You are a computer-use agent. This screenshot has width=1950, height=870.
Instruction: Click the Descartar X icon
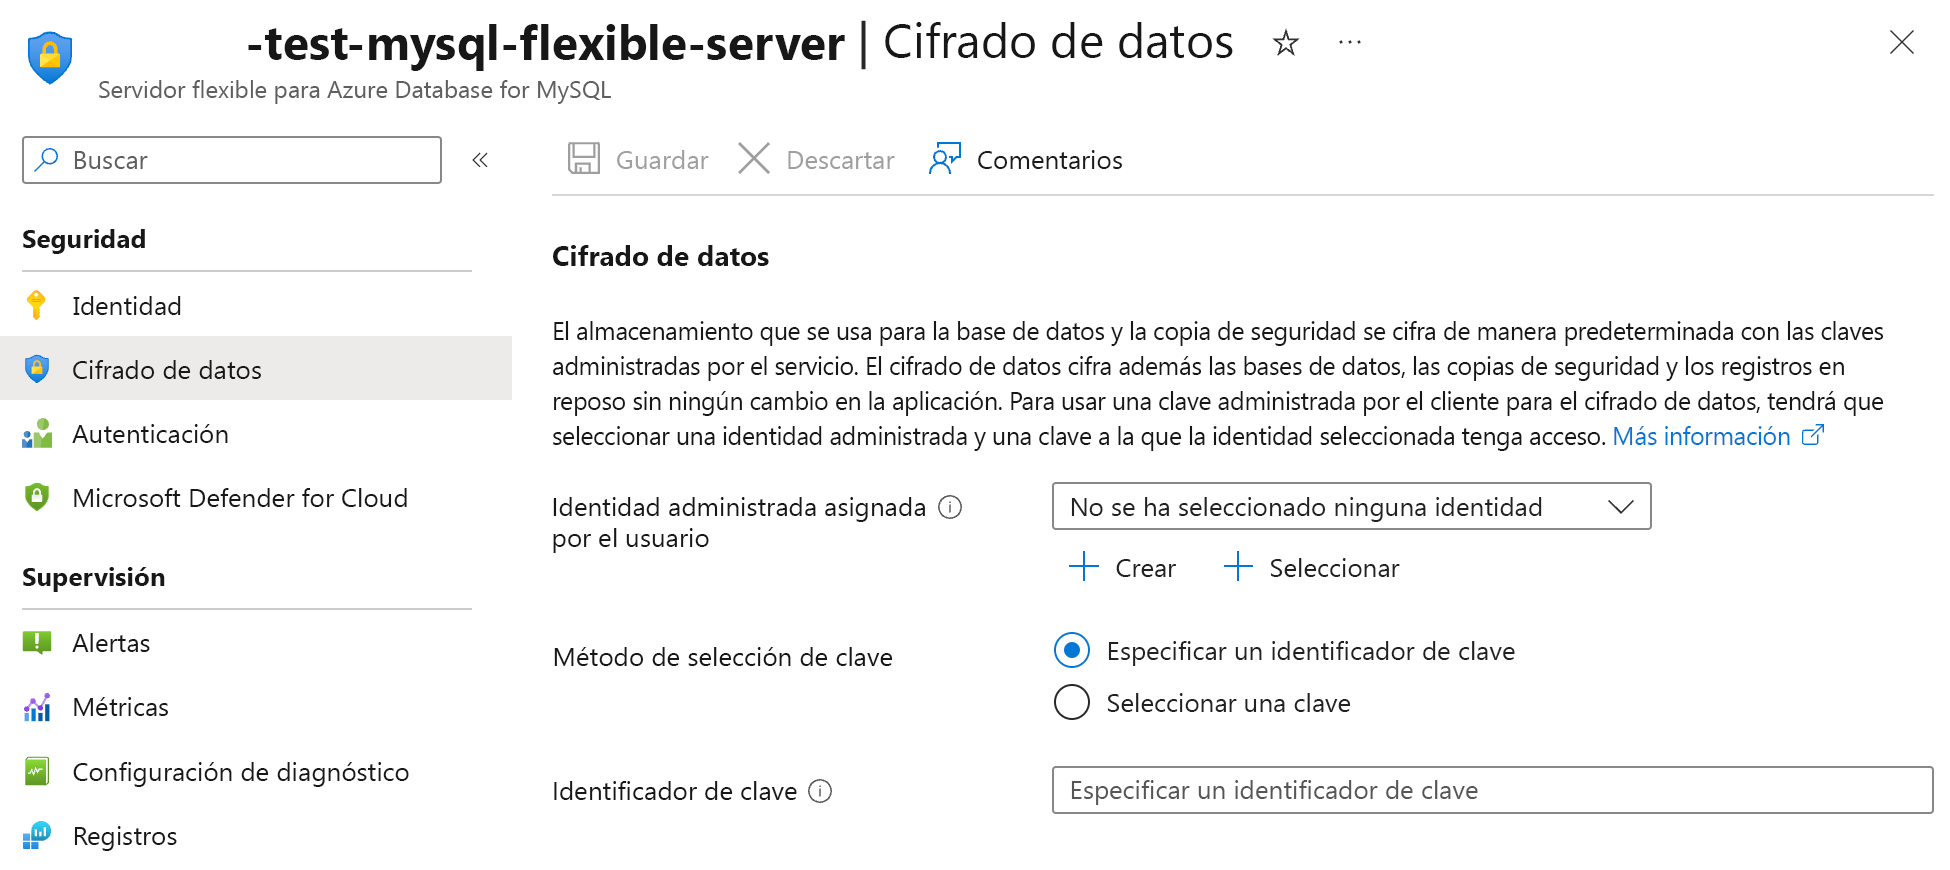click(x=754, y=159)
